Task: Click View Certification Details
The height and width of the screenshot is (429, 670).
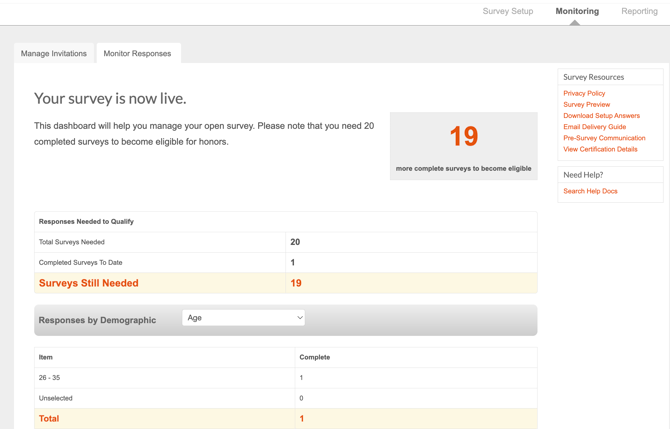Action: tap(600, 149)
